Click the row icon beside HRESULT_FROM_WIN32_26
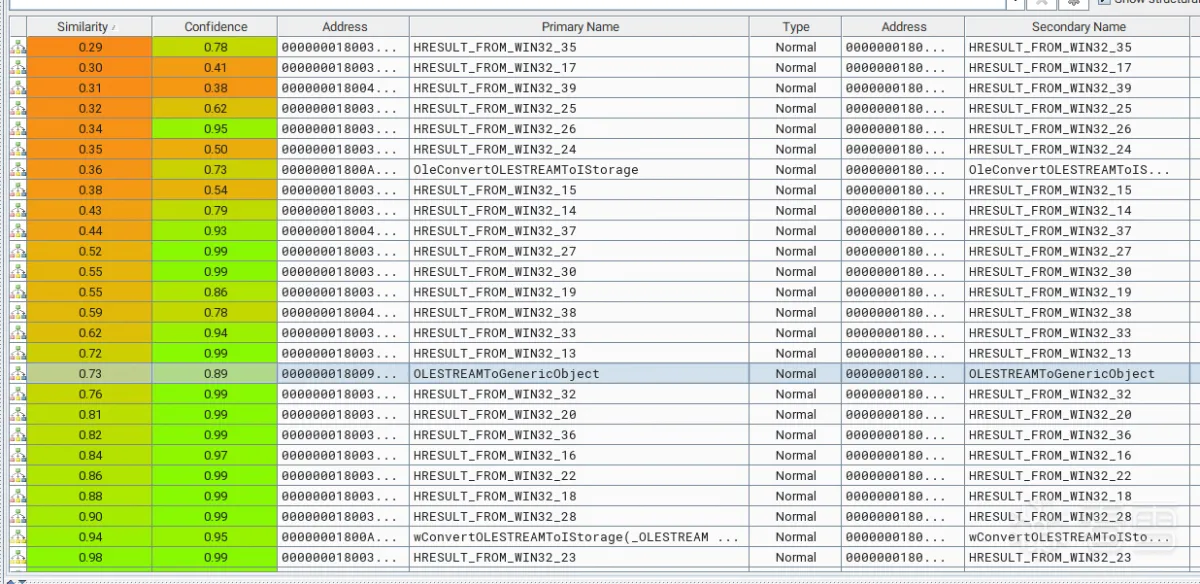 (x=18, y=129)
